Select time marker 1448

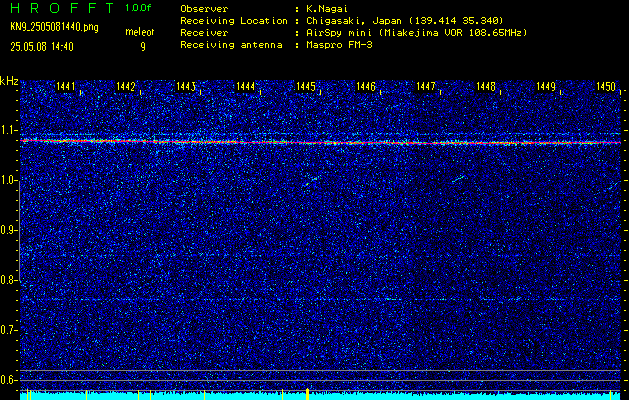pos(485,86)
